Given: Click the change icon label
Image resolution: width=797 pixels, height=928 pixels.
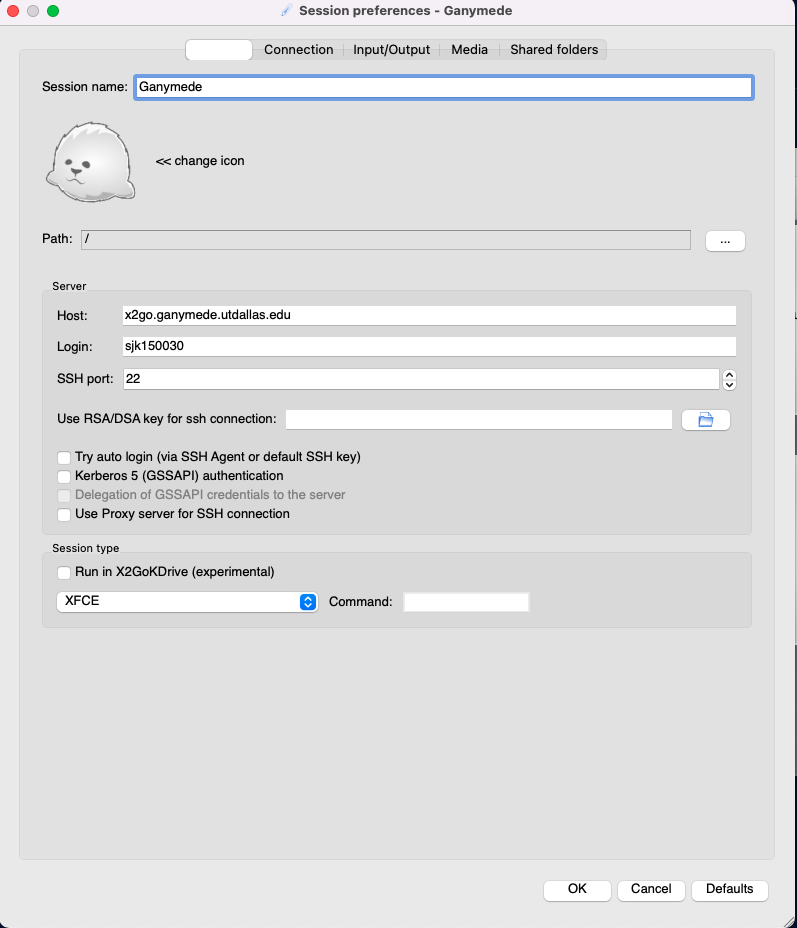Looking at the screenshot, I should pyautogui.click(x=200, y=161).
